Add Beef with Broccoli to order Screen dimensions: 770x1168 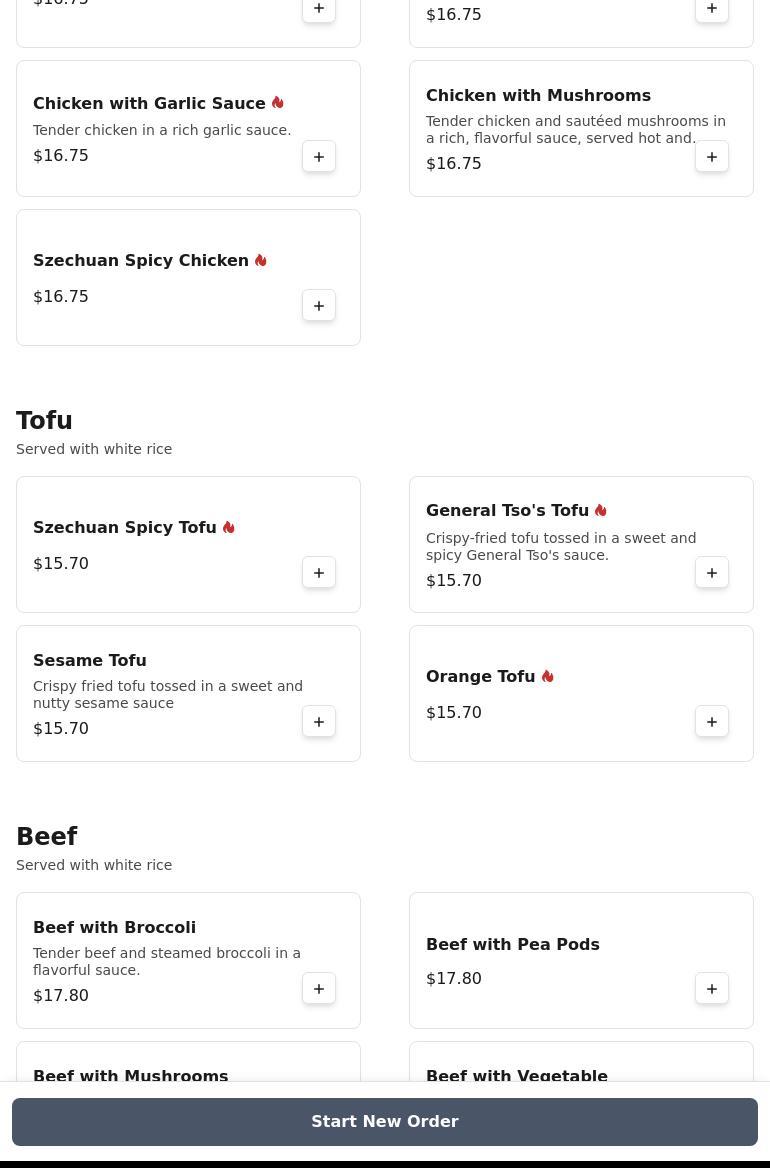tap(319, 989)
